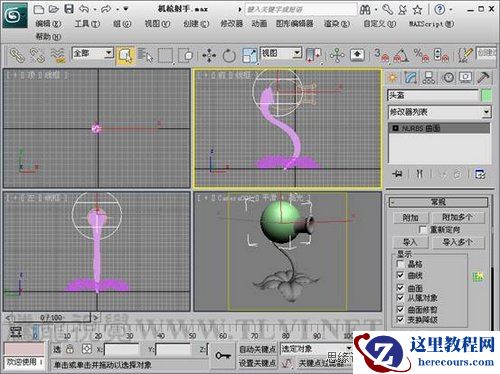The width and height of the screenshot is (500, 374).
Task: Select the Select and Link chain tool
Action: pos(16,55)
